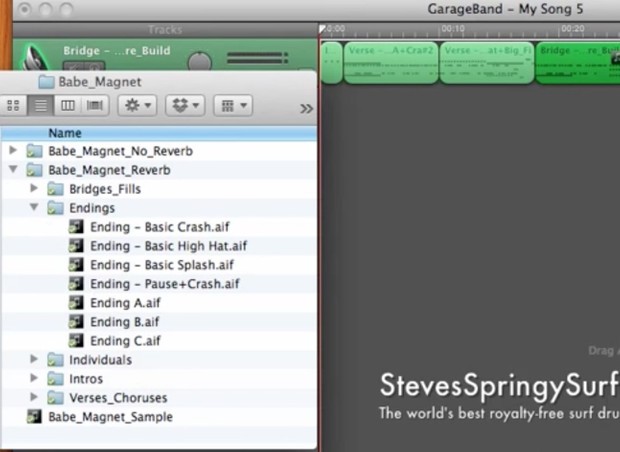Switch Finder to list view

[40, 105]
